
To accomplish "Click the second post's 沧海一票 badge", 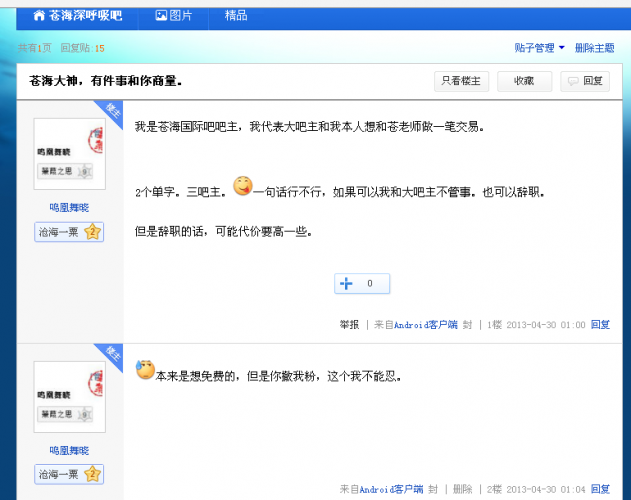I will tap(69, 474).
